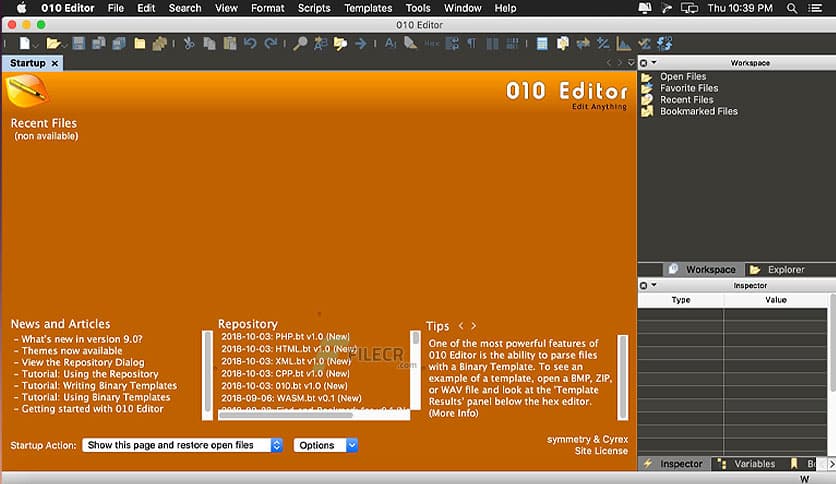Click the More Info tip link
Viewport: 836px width, 484px height.
click(x=453, y=413)
